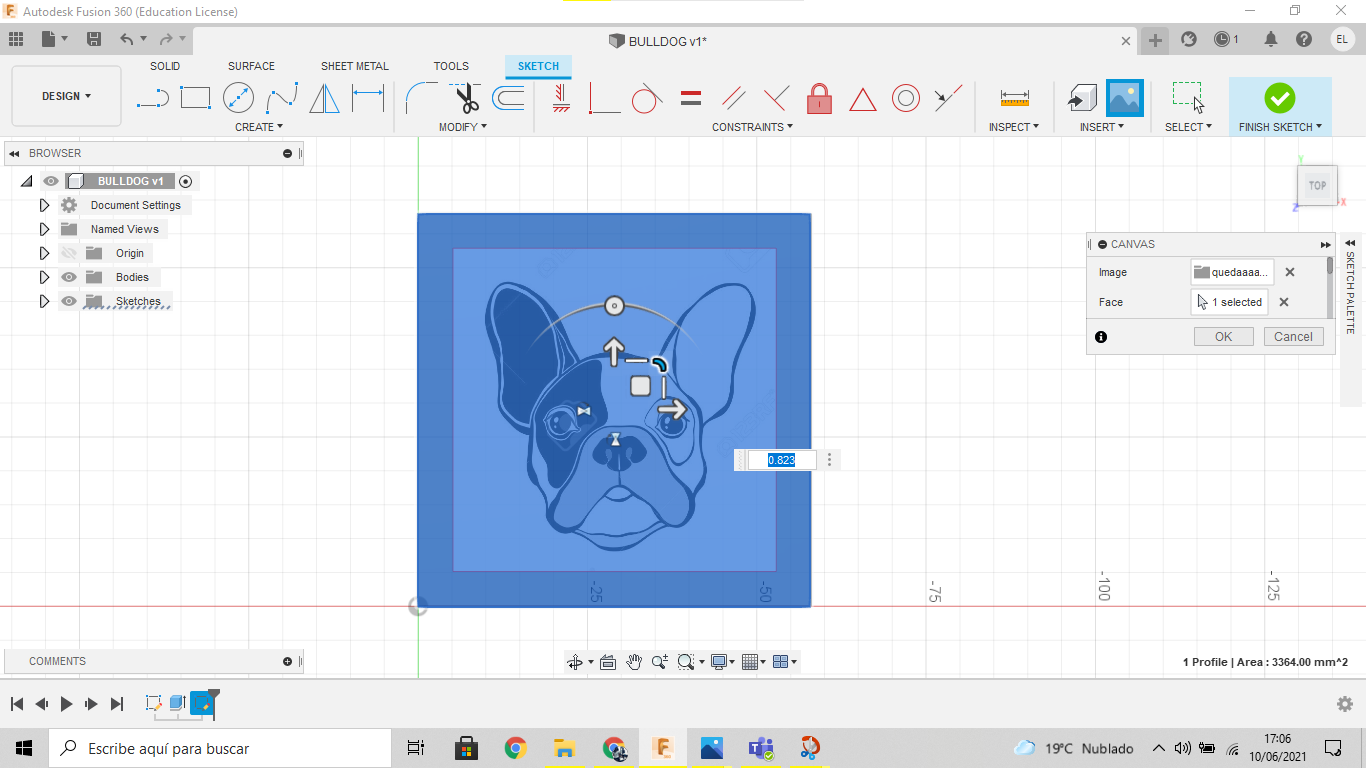
Task: Select the Concentric constraint icon
Action: coord(906,98)
